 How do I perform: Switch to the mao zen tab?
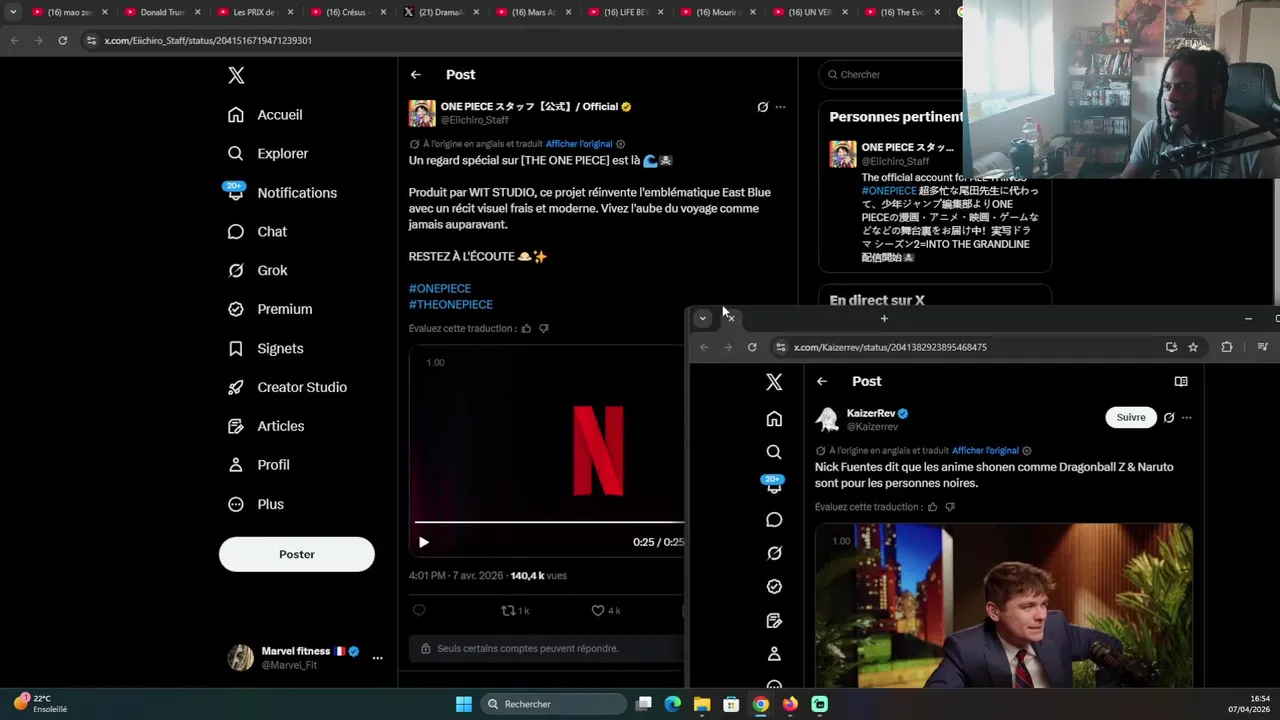[69, 12]
